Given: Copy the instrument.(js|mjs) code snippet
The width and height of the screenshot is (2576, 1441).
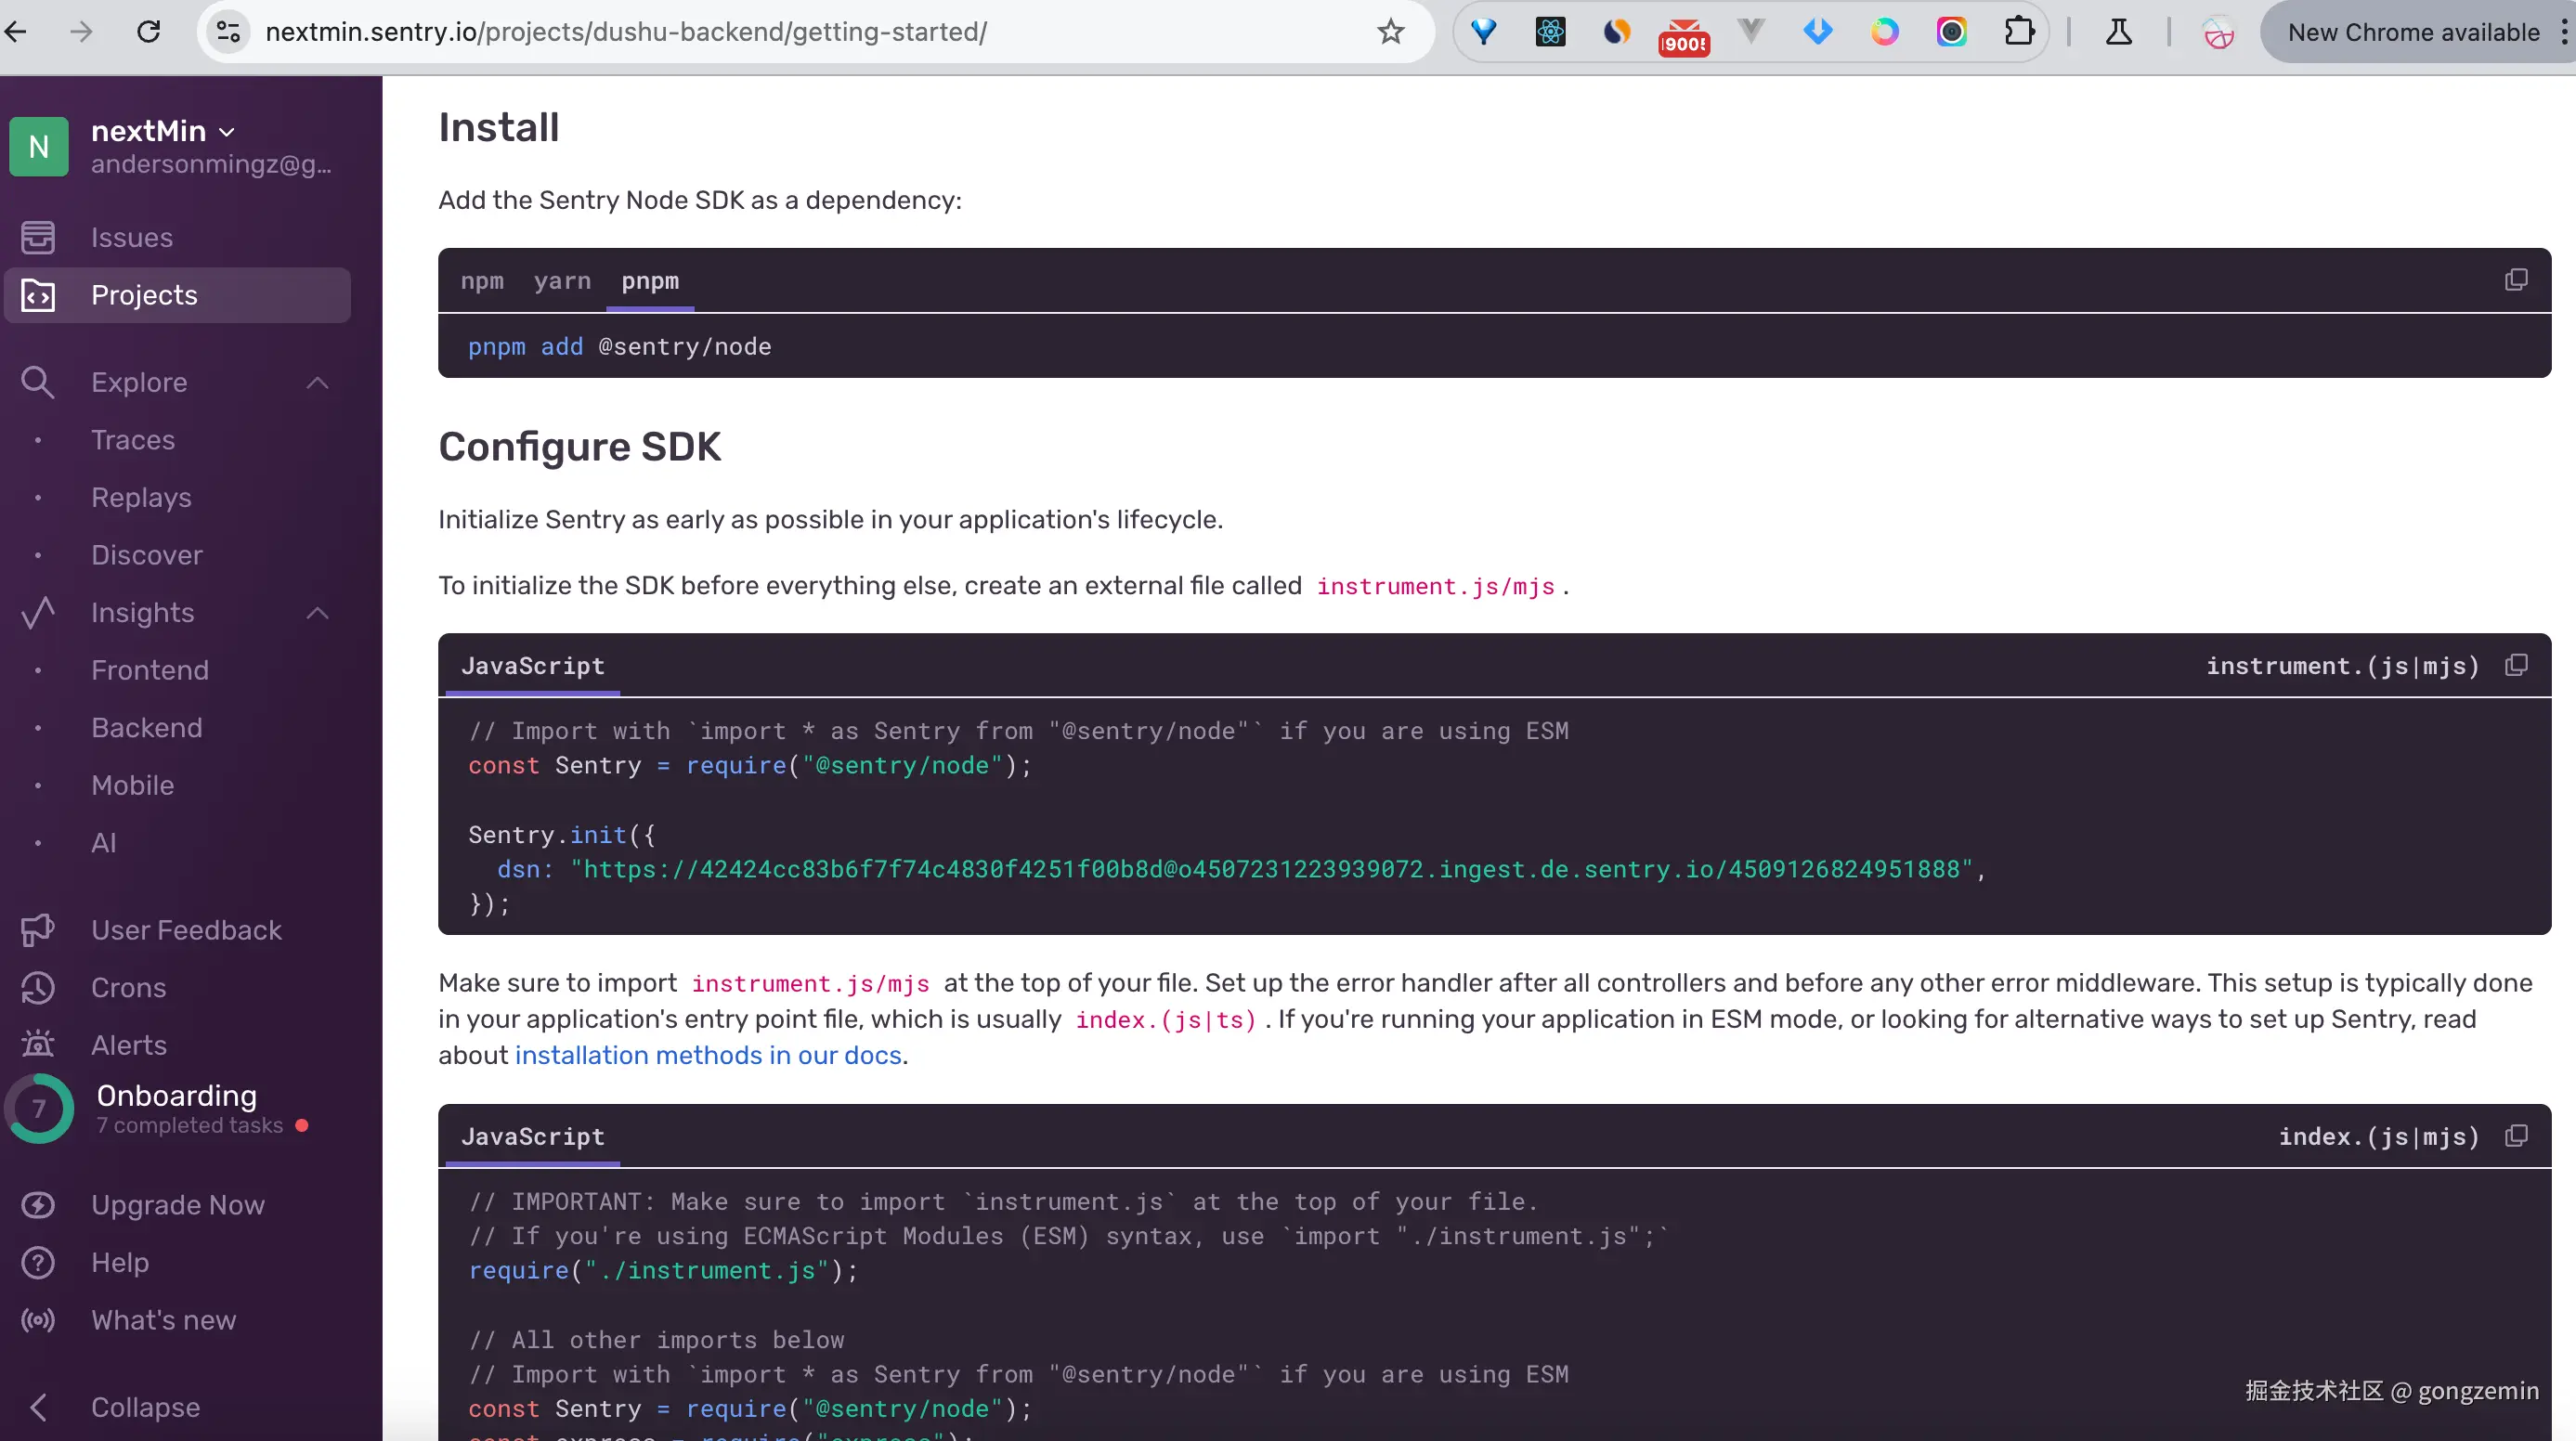Looking at the screenshot, I should point(2516,665).
